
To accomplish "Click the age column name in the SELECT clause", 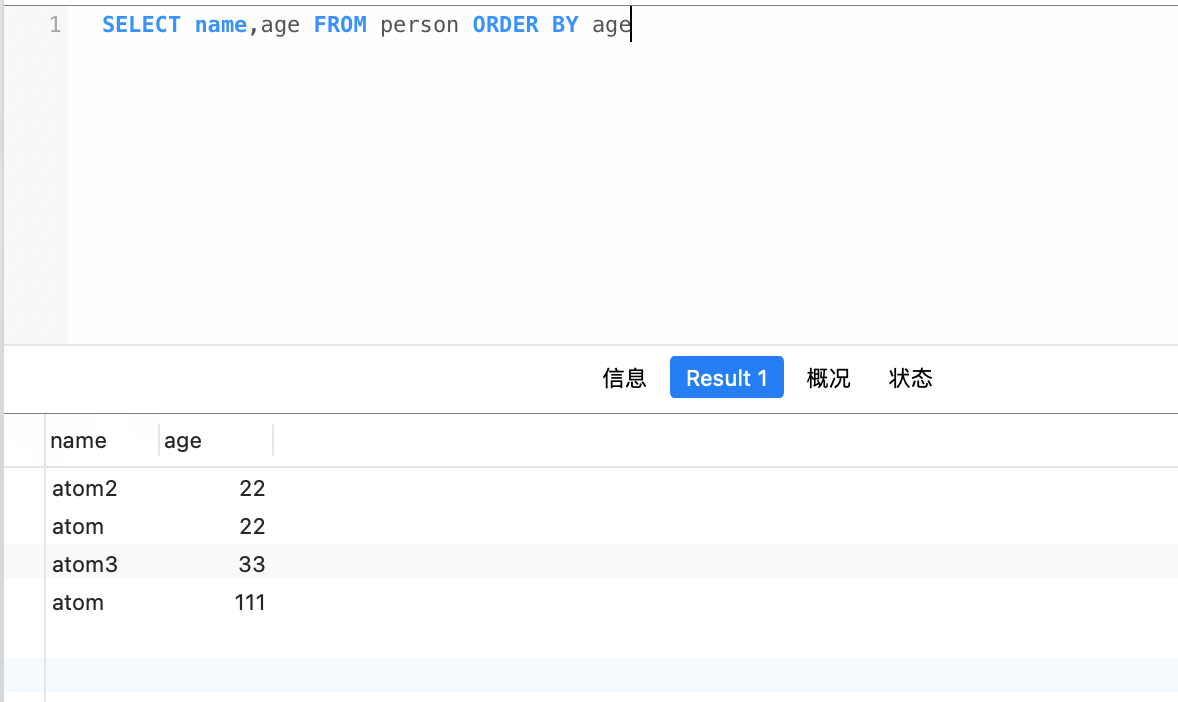I will point(280,24).
